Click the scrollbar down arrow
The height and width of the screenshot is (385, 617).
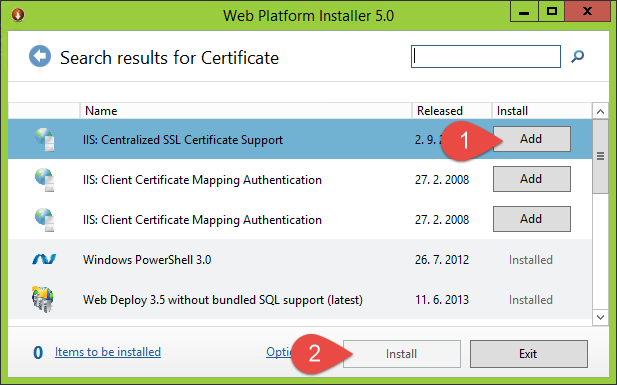600,317
